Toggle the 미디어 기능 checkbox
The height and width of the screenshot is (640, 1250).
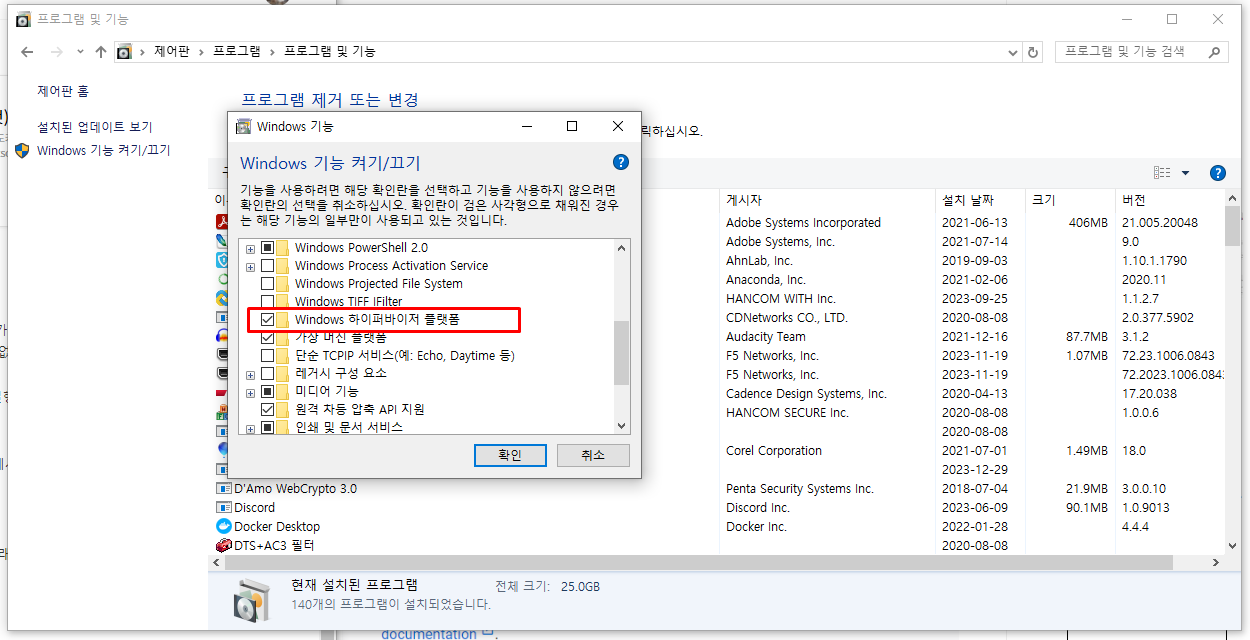pos(267,392)
